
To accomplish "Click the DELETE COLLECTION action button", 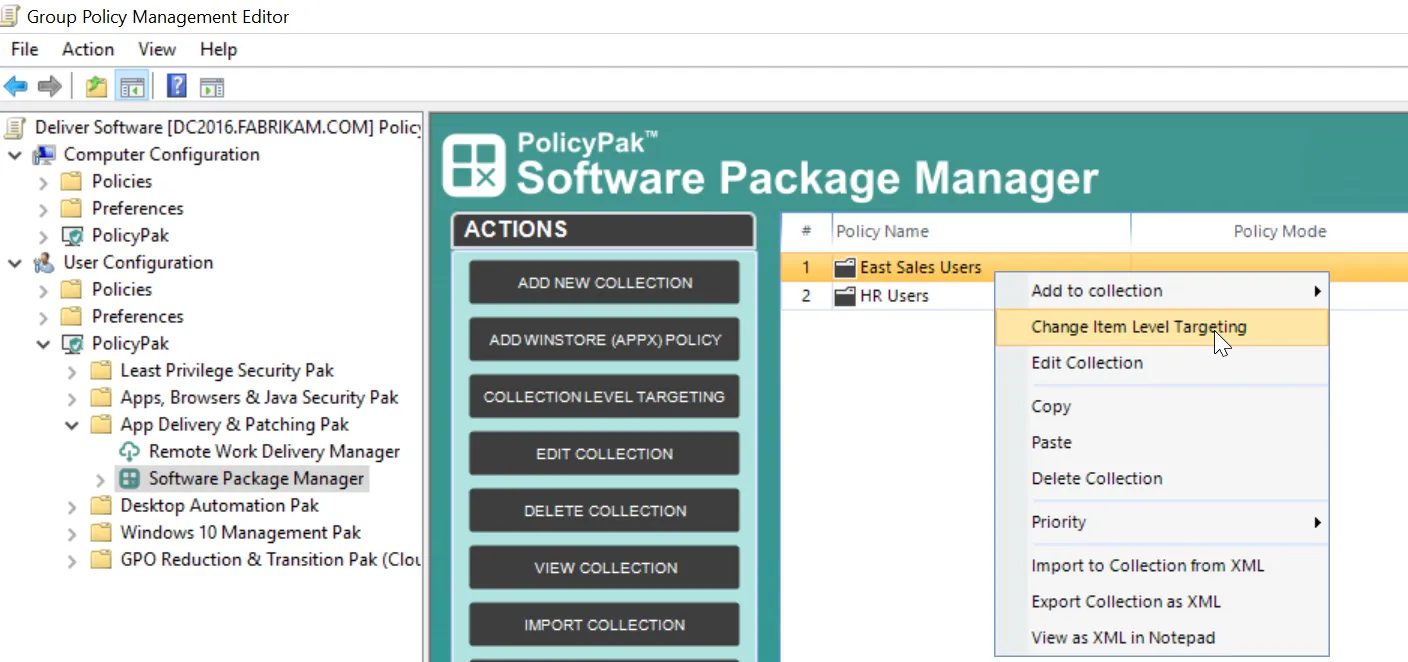I will pos(605,511).
